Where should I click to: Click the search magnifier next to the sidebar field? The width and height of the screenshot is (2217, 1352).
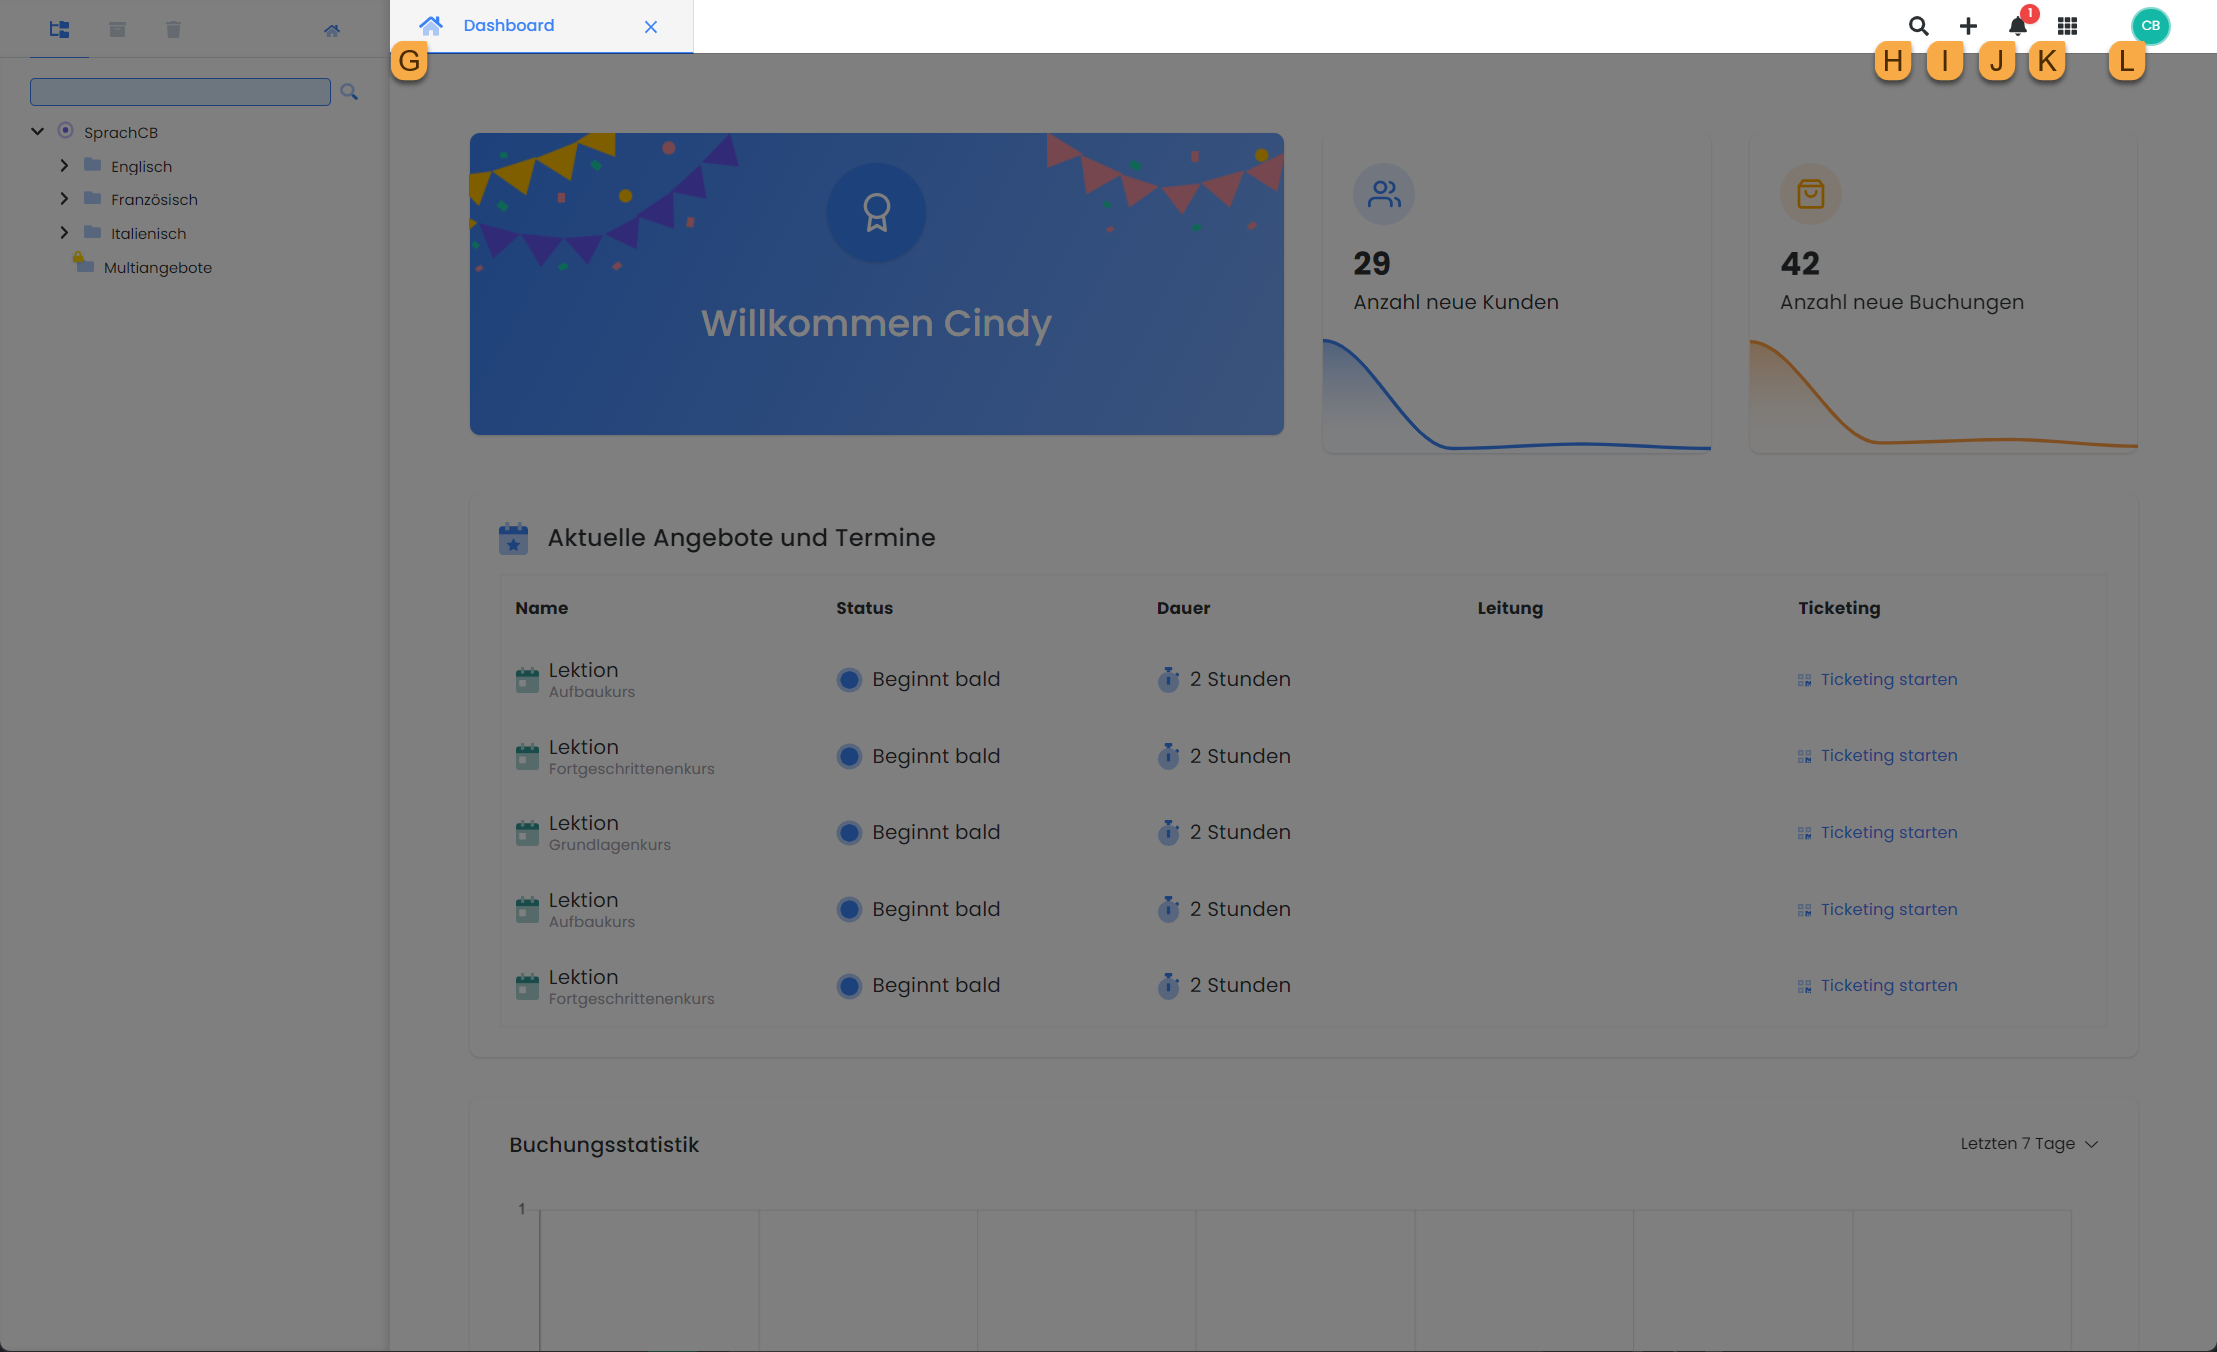pyautogui.click(x=349, y=91)
